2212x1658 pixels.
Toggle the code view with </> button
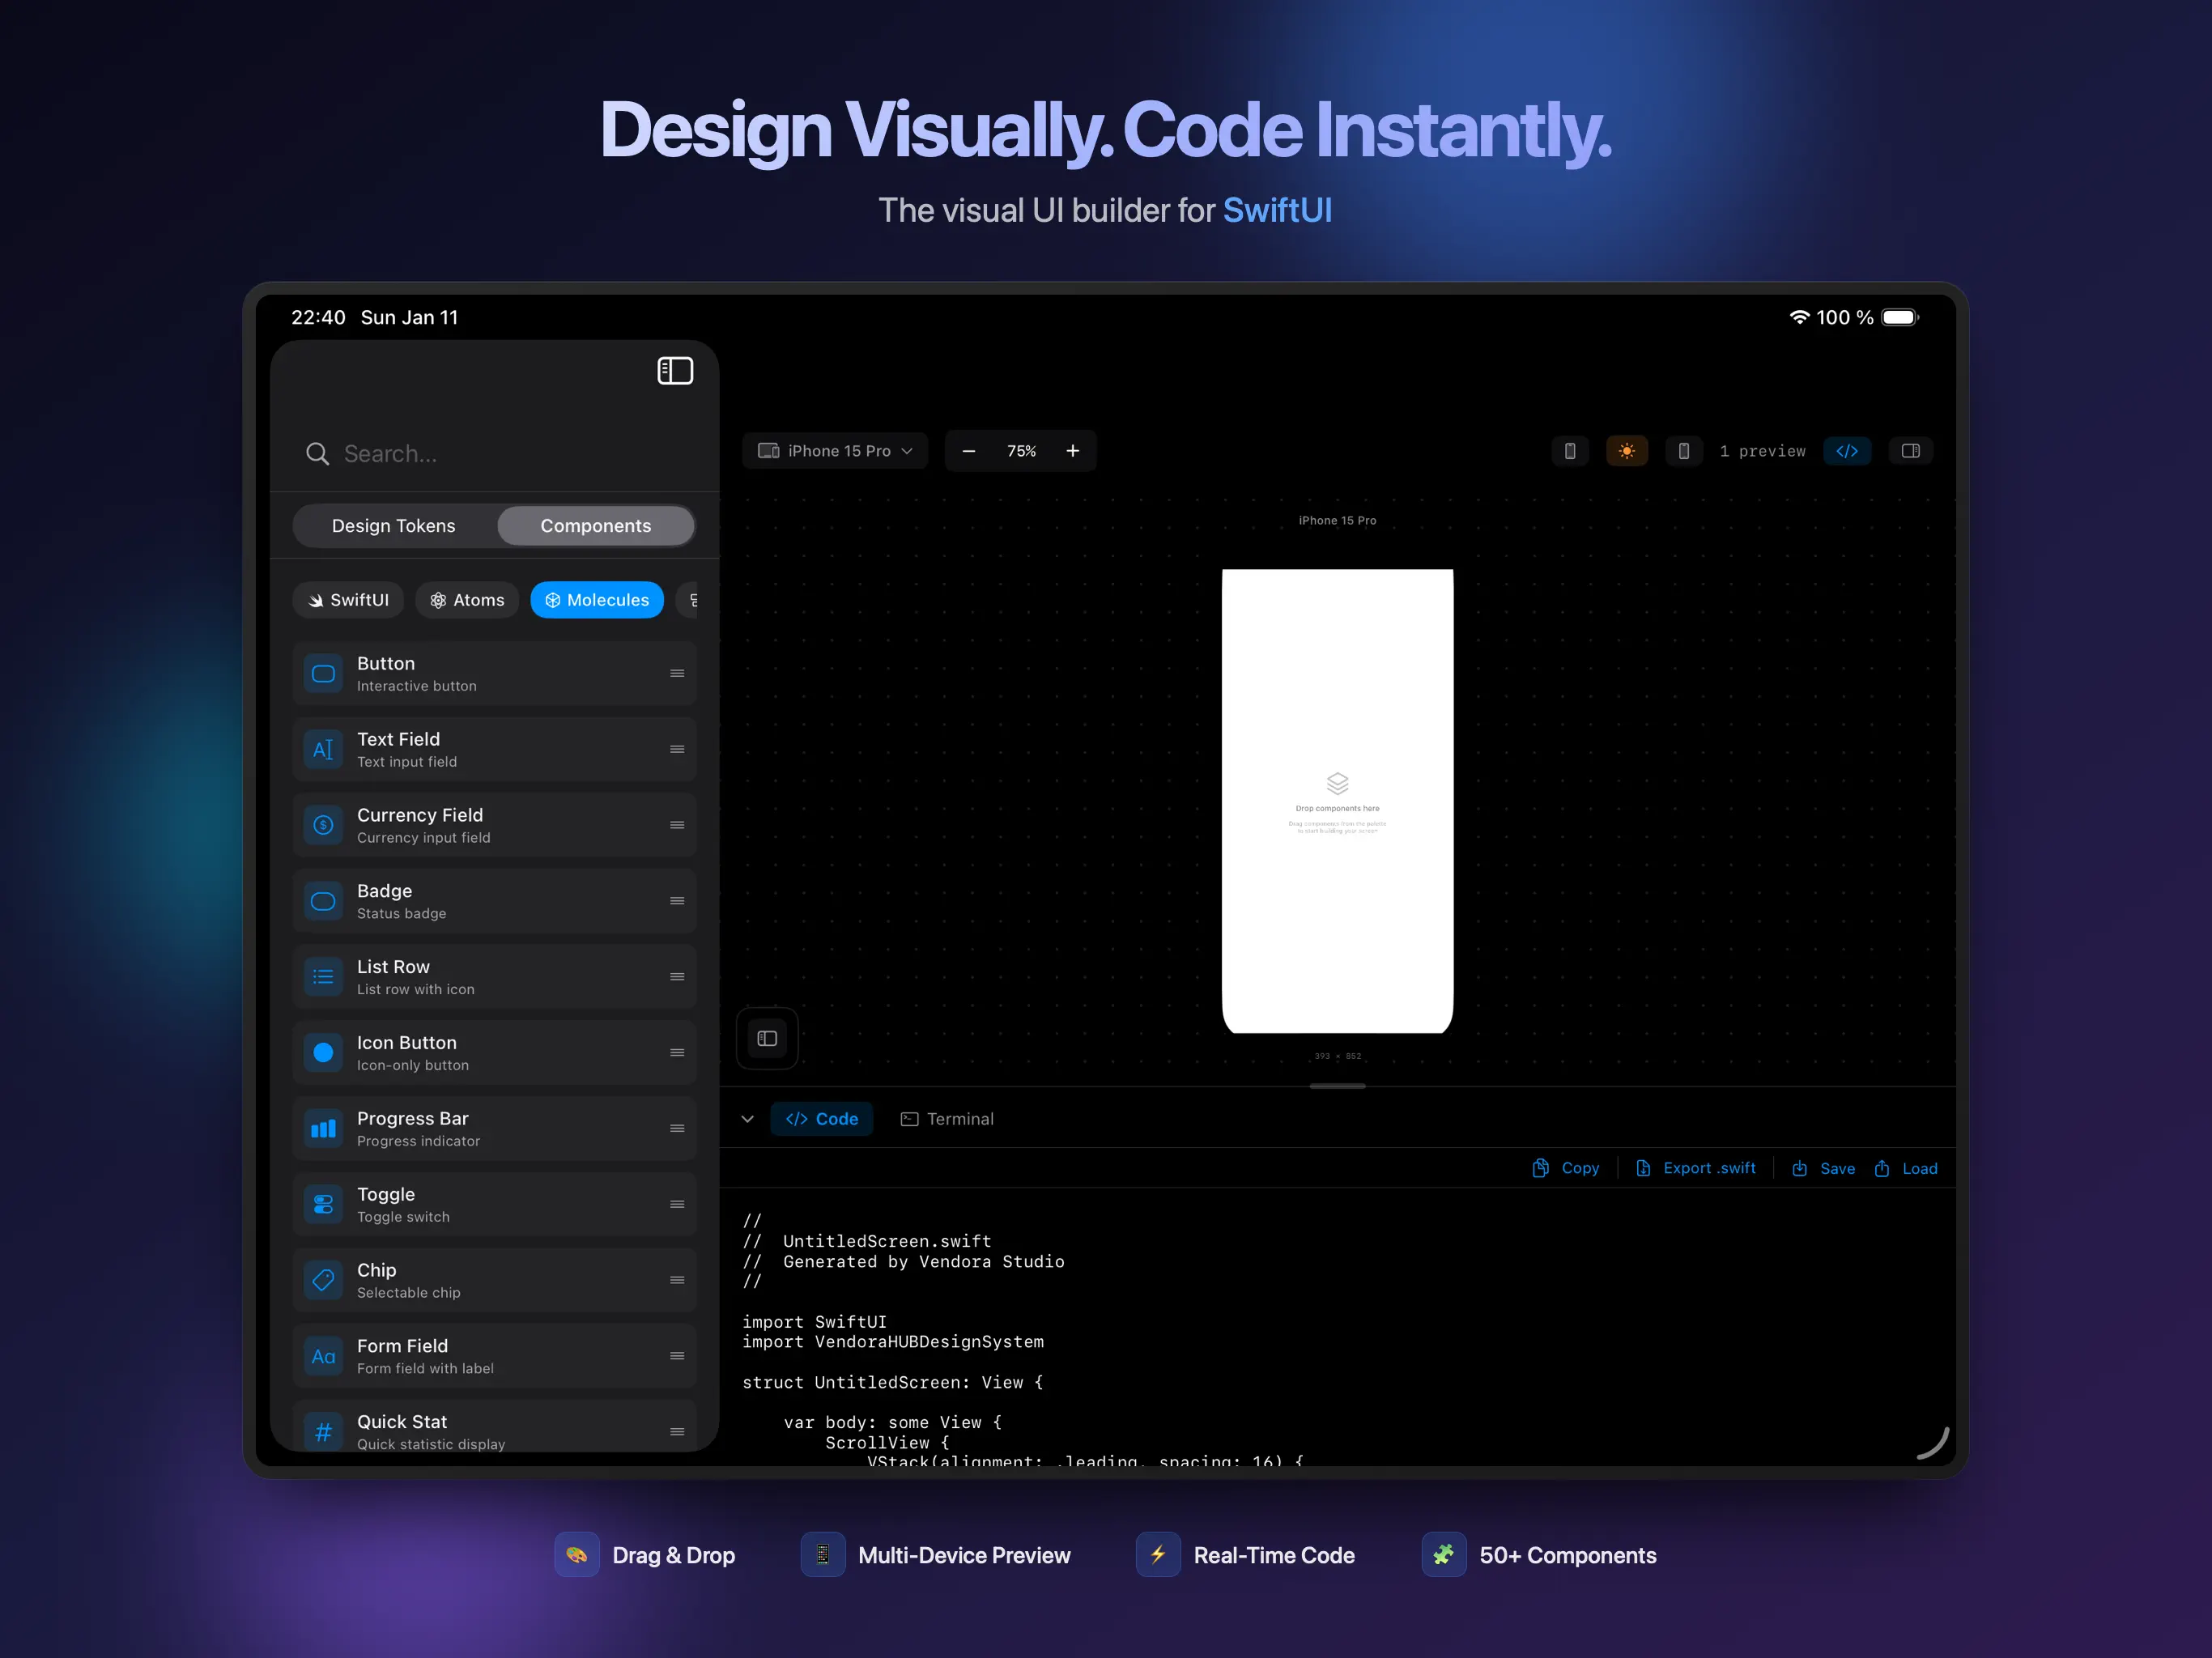[x=1847, y=451]
